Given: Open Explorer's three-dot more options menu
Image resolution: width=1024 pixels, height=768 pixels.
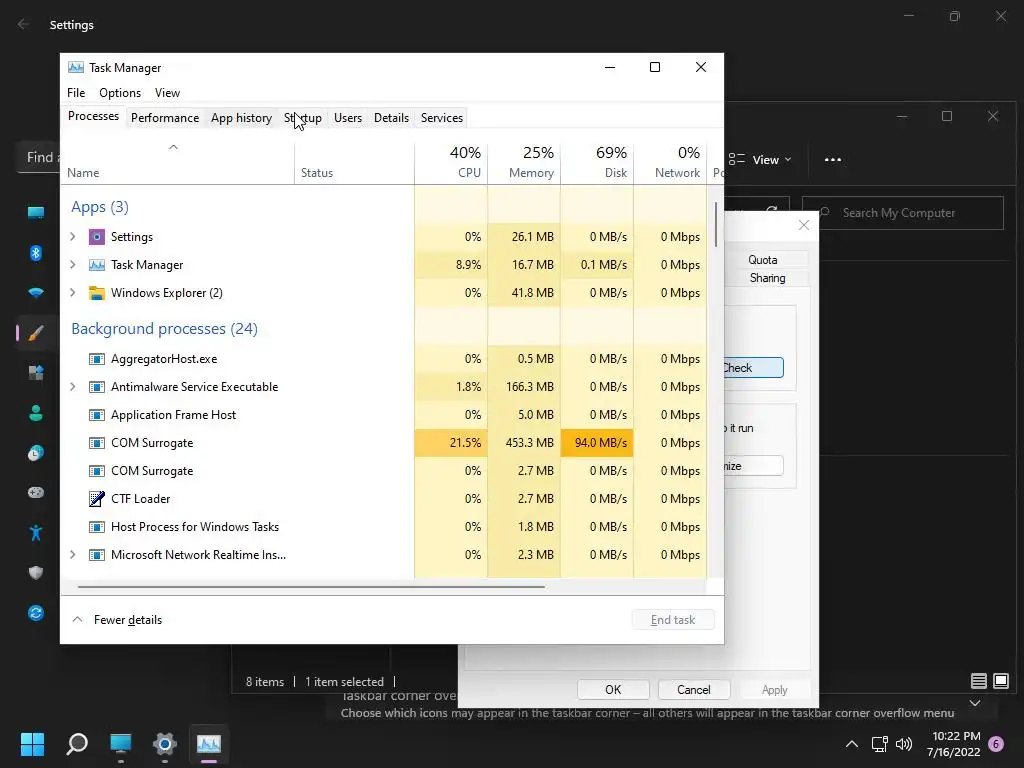Looking at the screenshot, I should point(833,160).
